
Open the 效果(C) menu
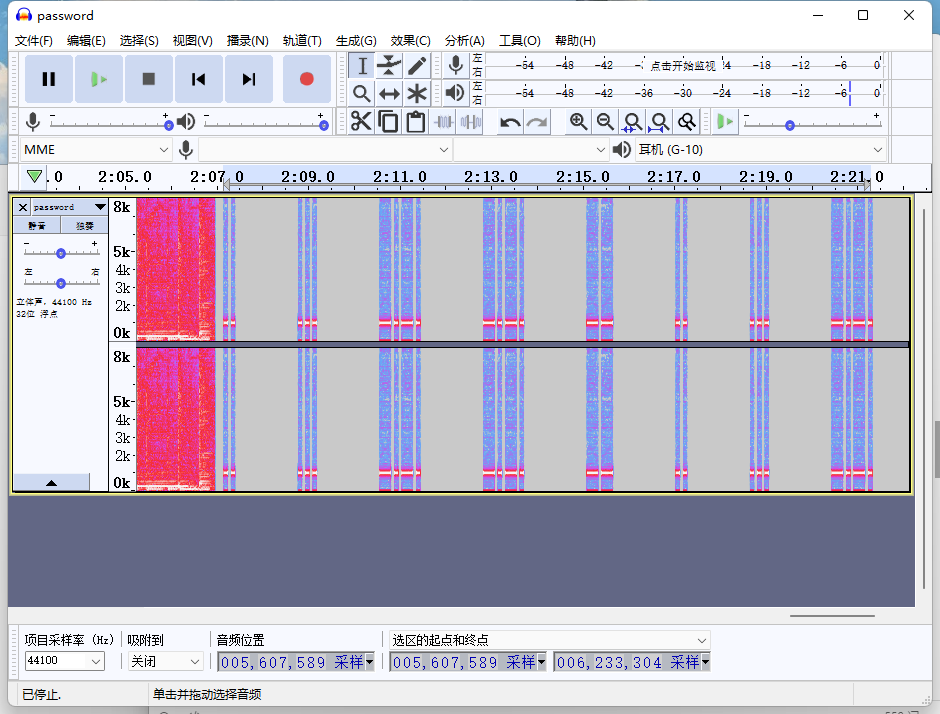point(410,41)
